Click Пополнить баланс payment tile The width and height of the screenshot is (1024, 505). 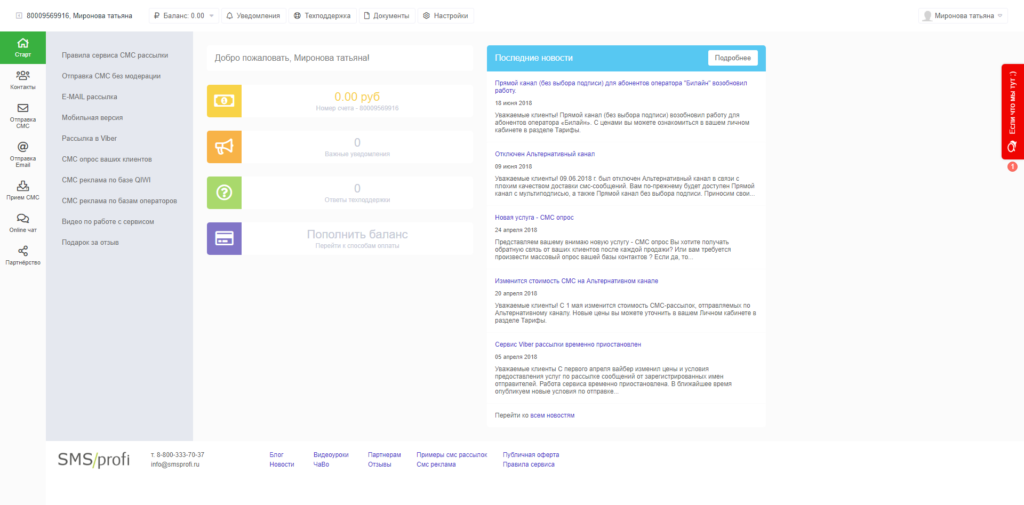click(357, 238)
